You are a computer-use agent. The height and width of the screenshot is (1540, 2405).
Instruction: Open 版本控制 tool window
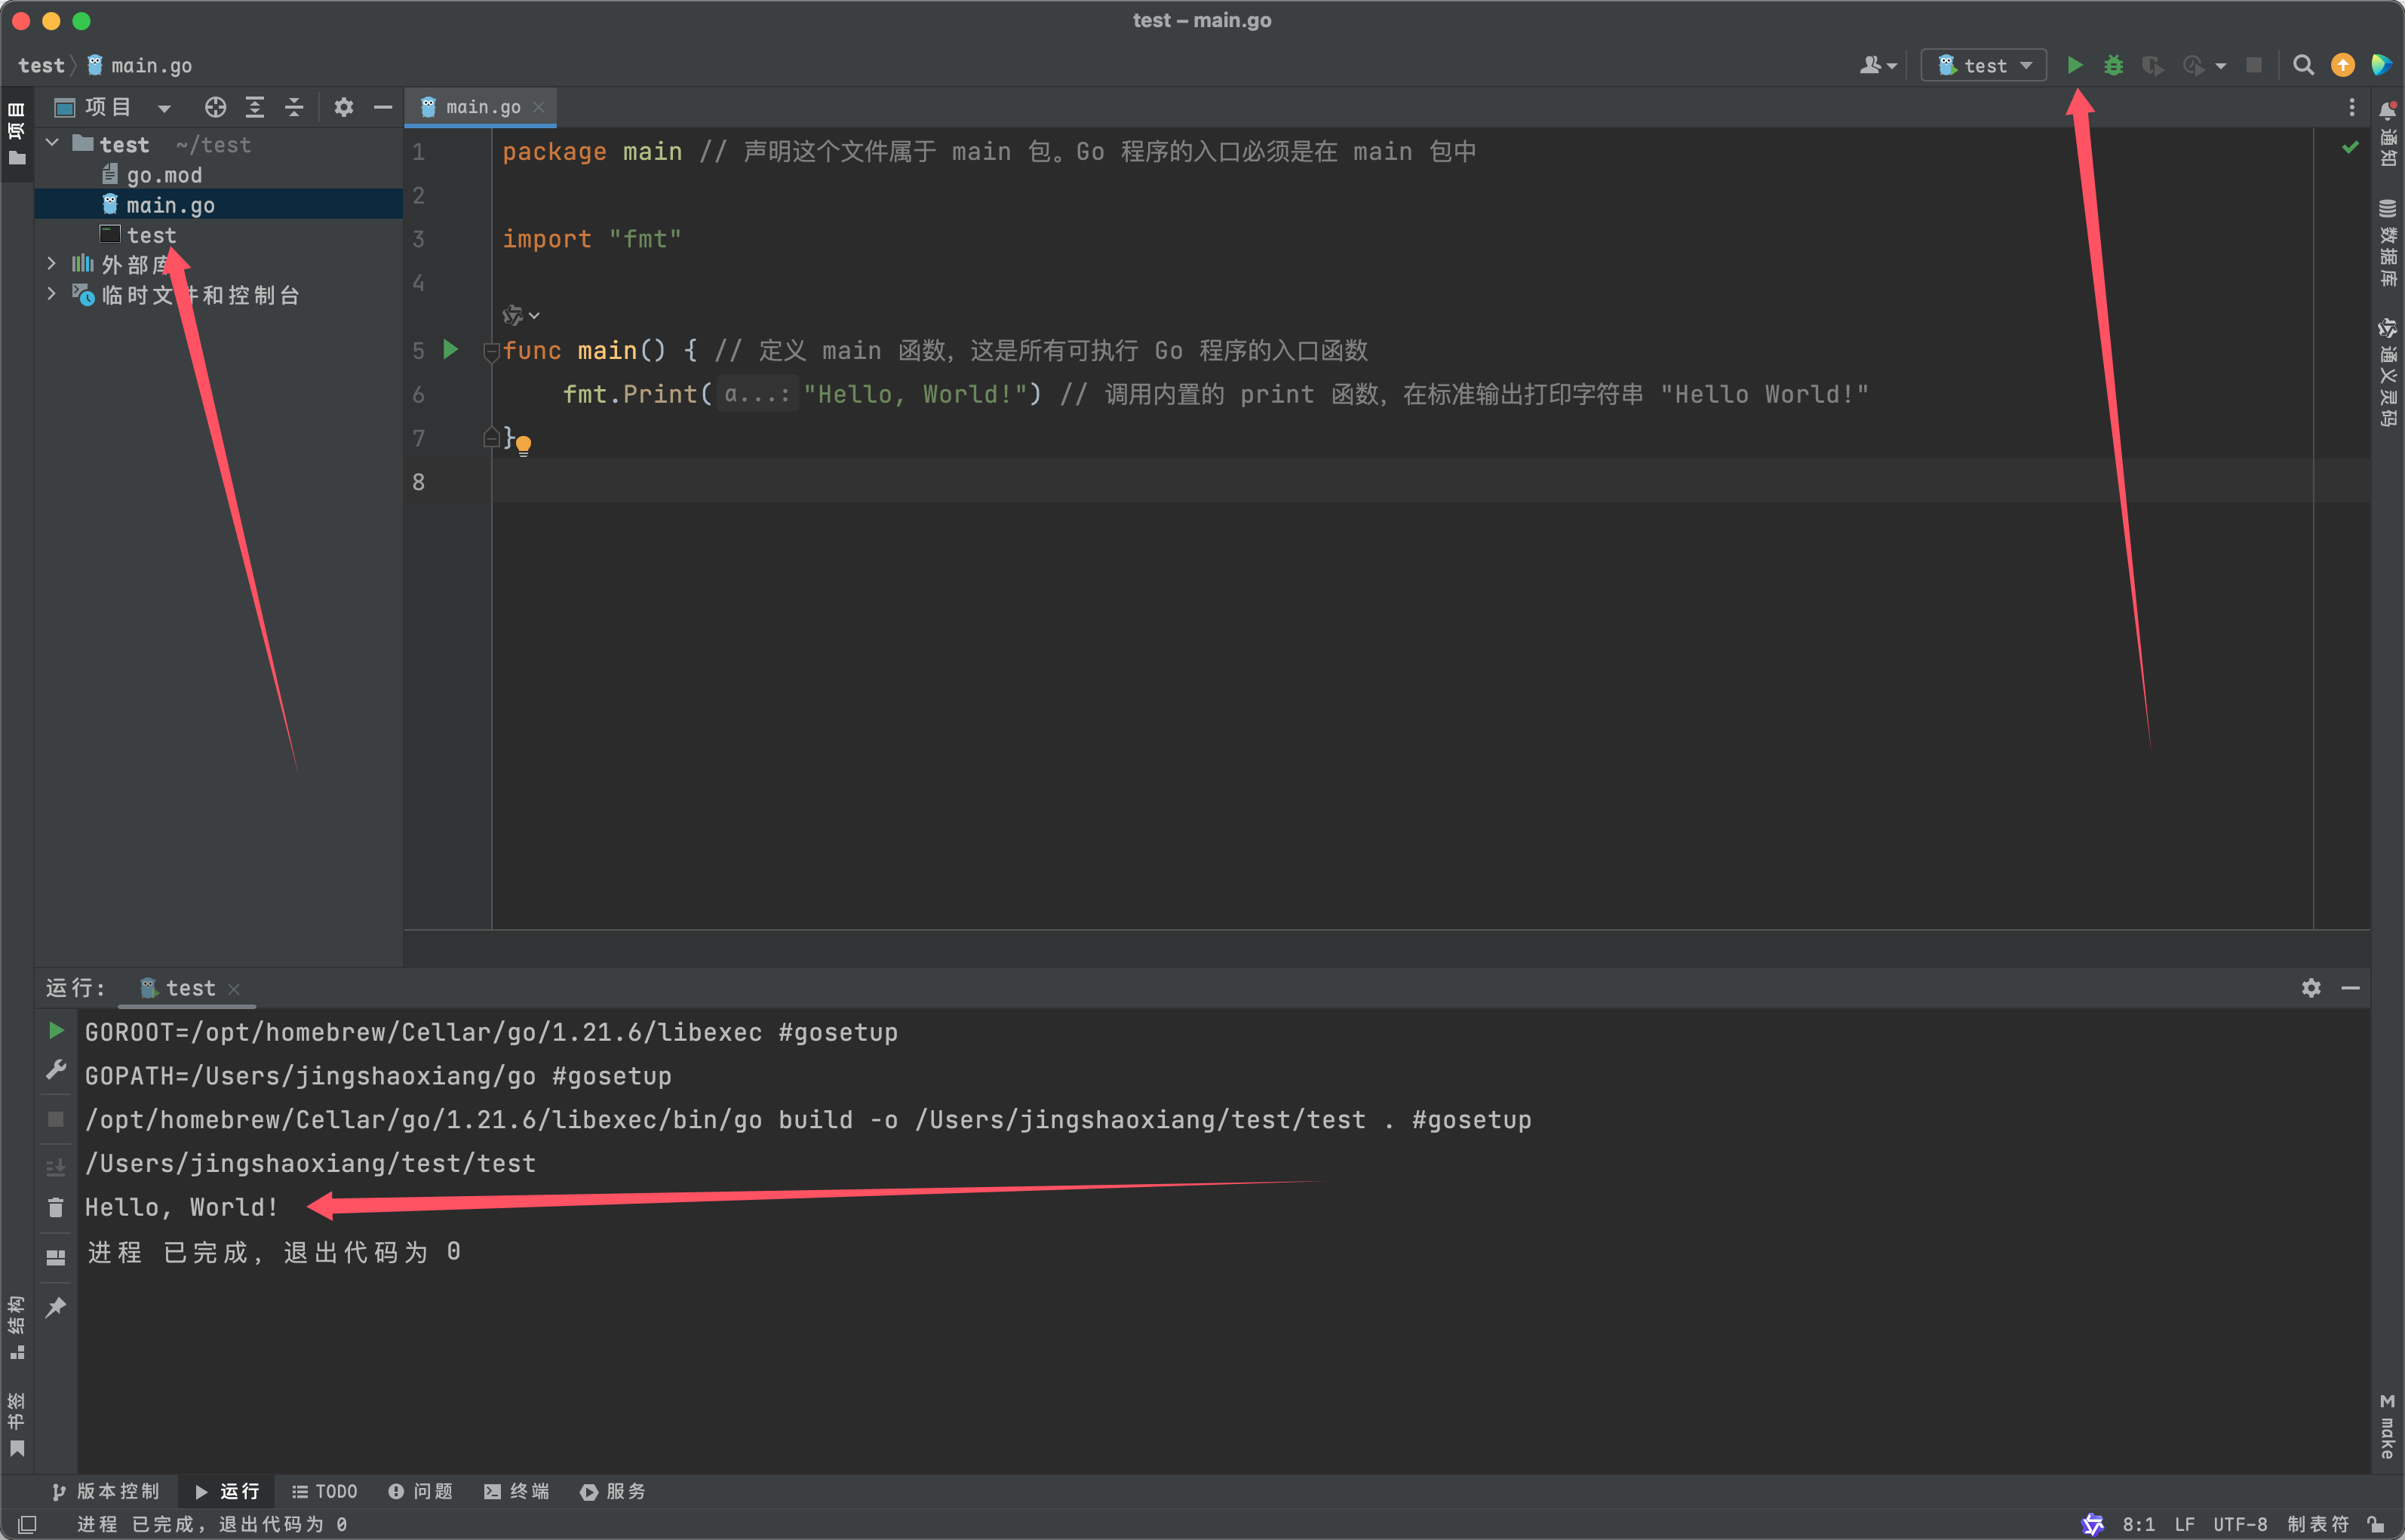coord(105,1491)
